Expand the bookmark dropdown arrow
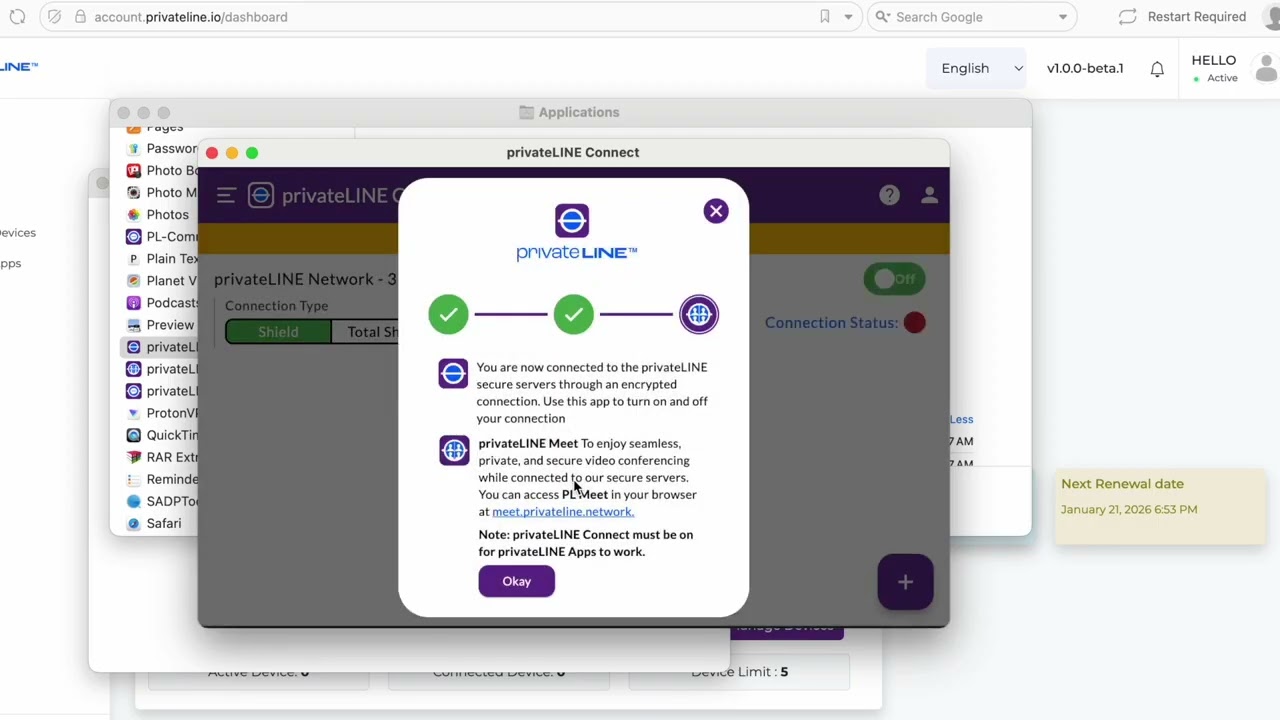The width and height of the screenshot is (1280, 720). point(848,17)
